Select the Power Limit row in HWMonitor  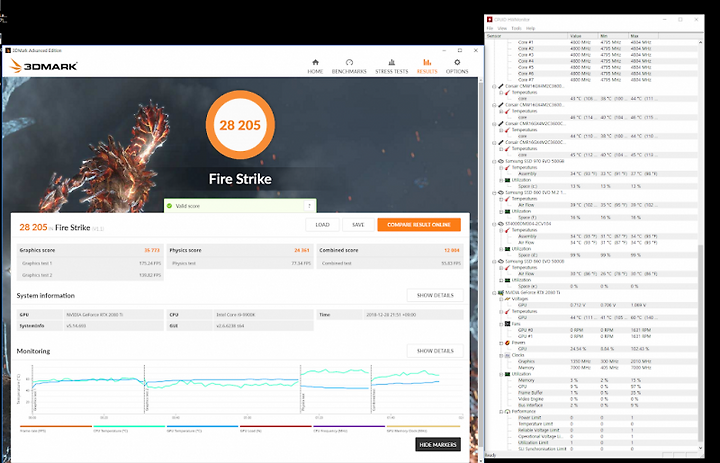coord(592,418)
